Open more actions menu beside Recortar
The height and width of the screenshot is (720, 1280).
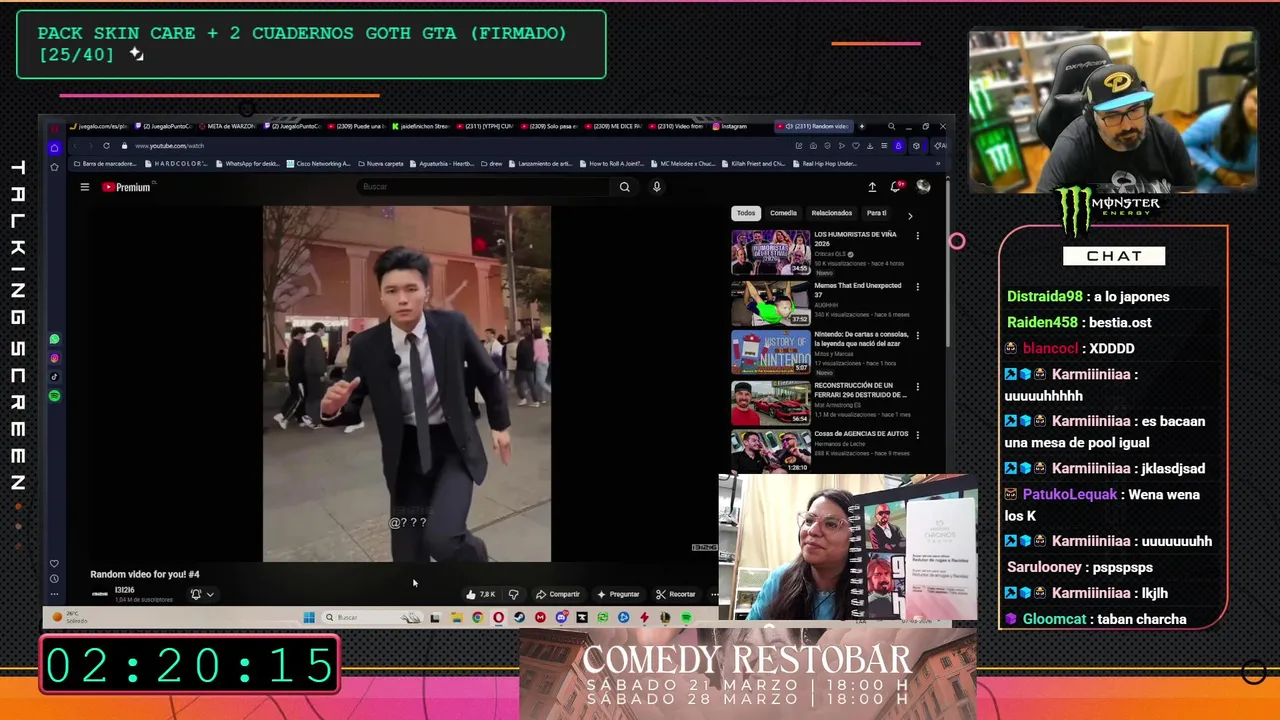(714, 594)
